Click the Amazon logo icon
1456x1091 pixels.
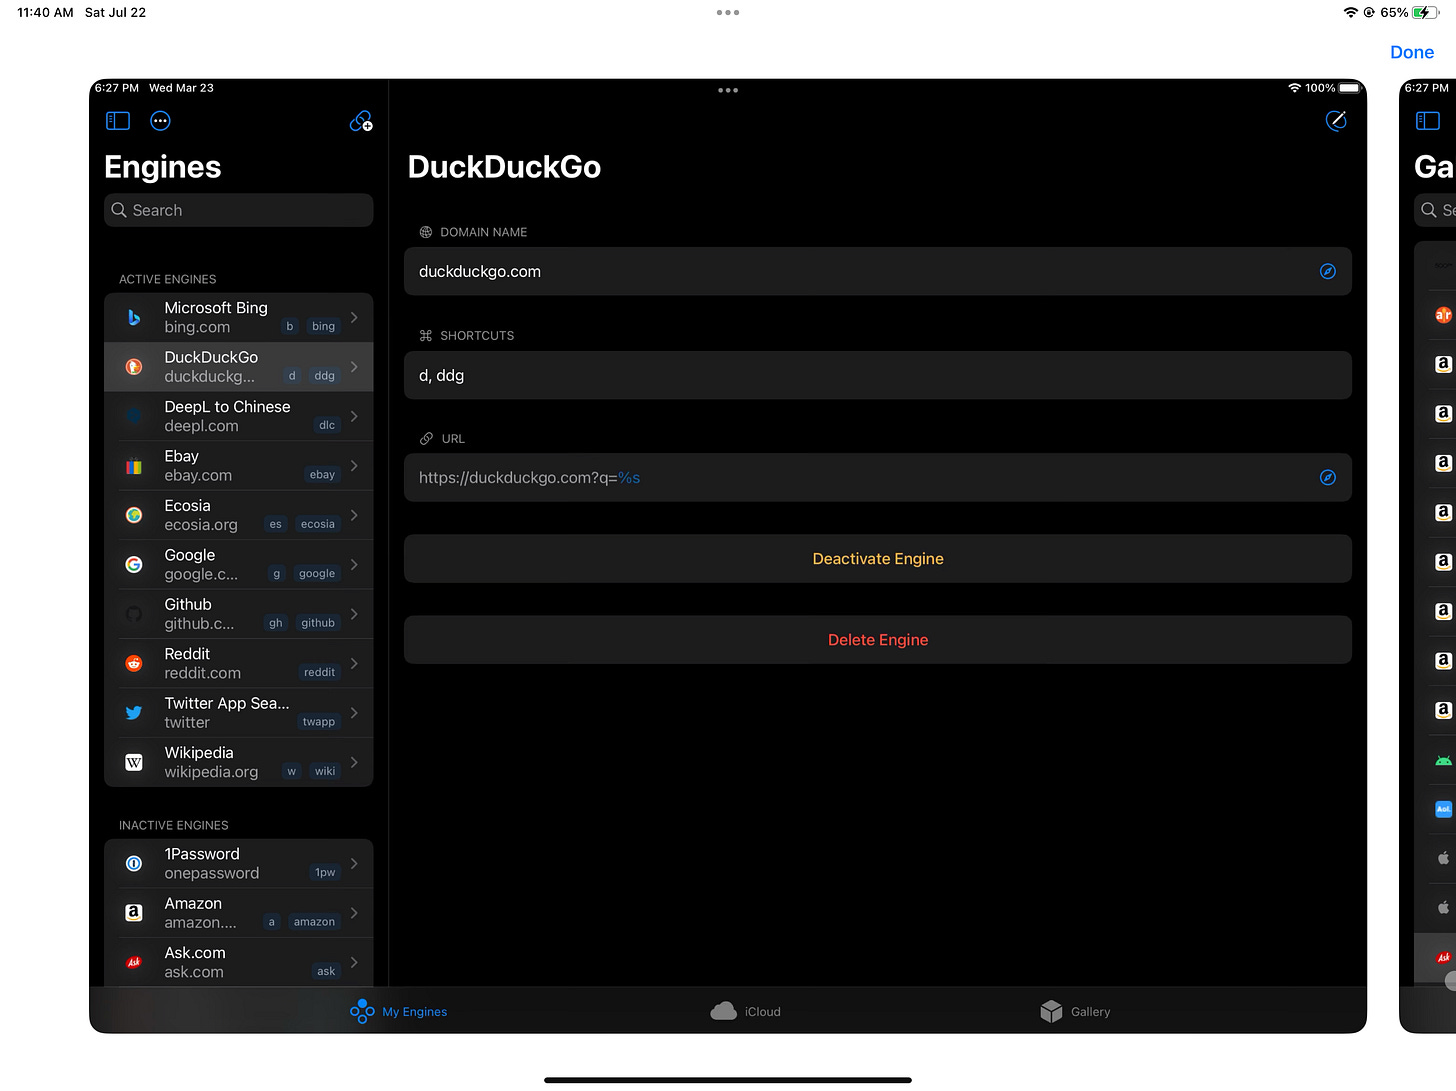134,913
